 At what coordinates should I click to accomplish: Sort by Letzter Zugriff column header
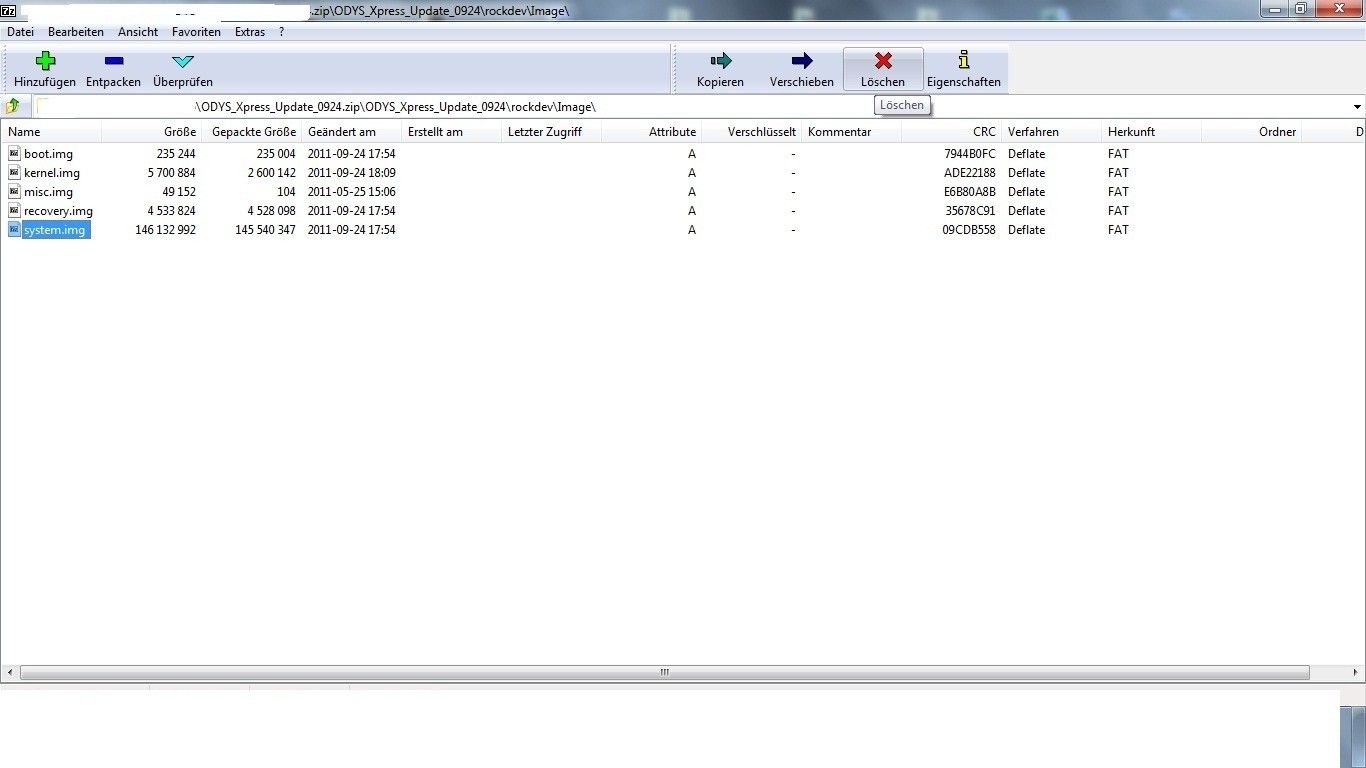click(x=551, y=132)
